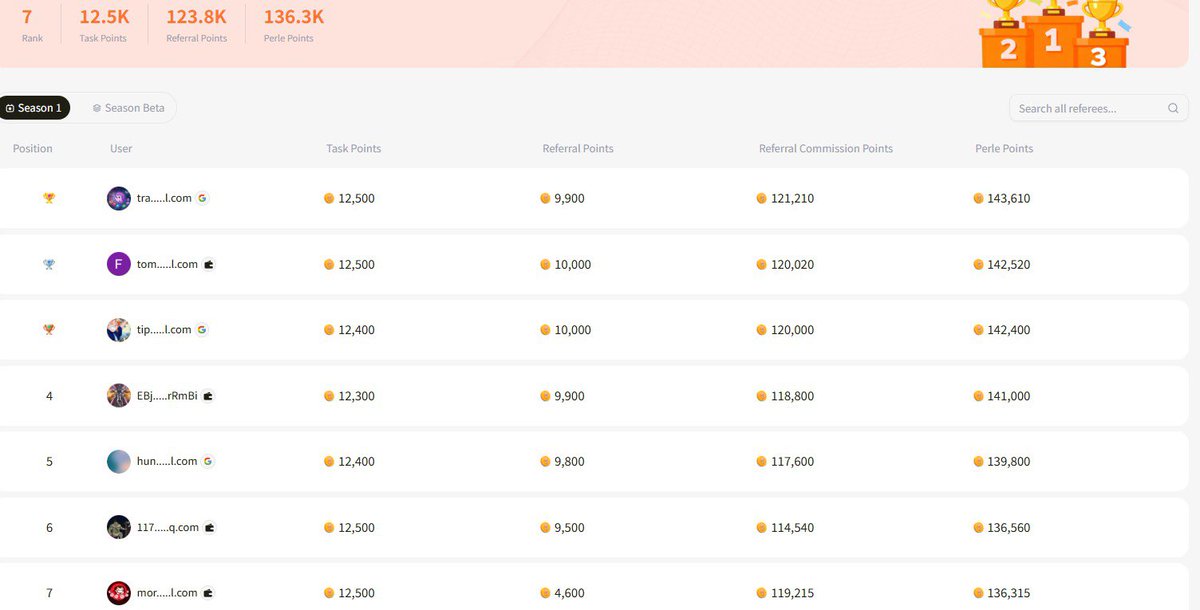Click Google icon next to tip.....l.com
The height and width of the screenshot is (610, 1200).
[202, 330]
